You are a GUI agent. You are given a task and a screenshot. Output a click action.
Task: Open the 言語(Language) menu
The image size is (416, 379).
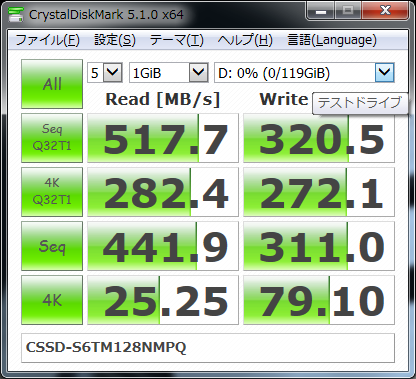click(x=332, y=40)
